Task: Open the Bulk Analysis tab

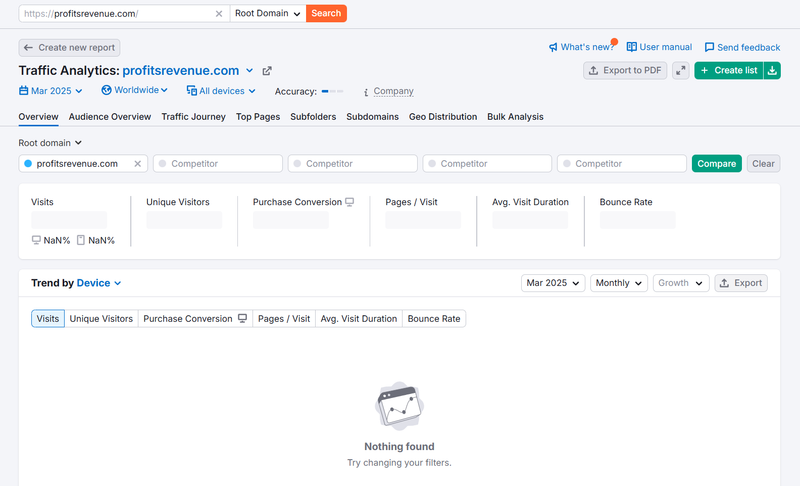Action: click(515, 117)
